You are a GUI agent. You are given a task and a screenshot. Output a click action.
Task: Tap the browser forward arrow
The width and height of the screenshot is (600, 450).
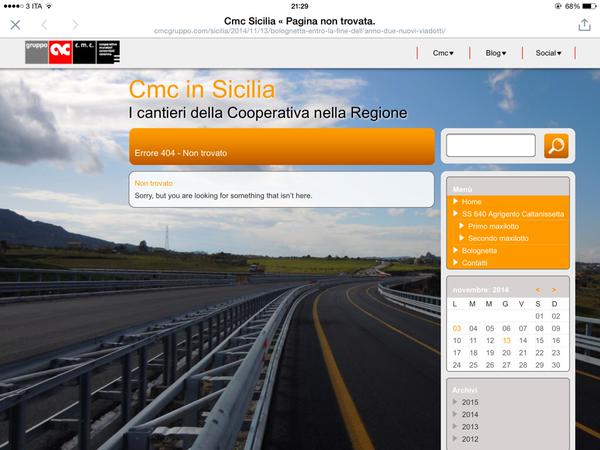click(75, 24)
